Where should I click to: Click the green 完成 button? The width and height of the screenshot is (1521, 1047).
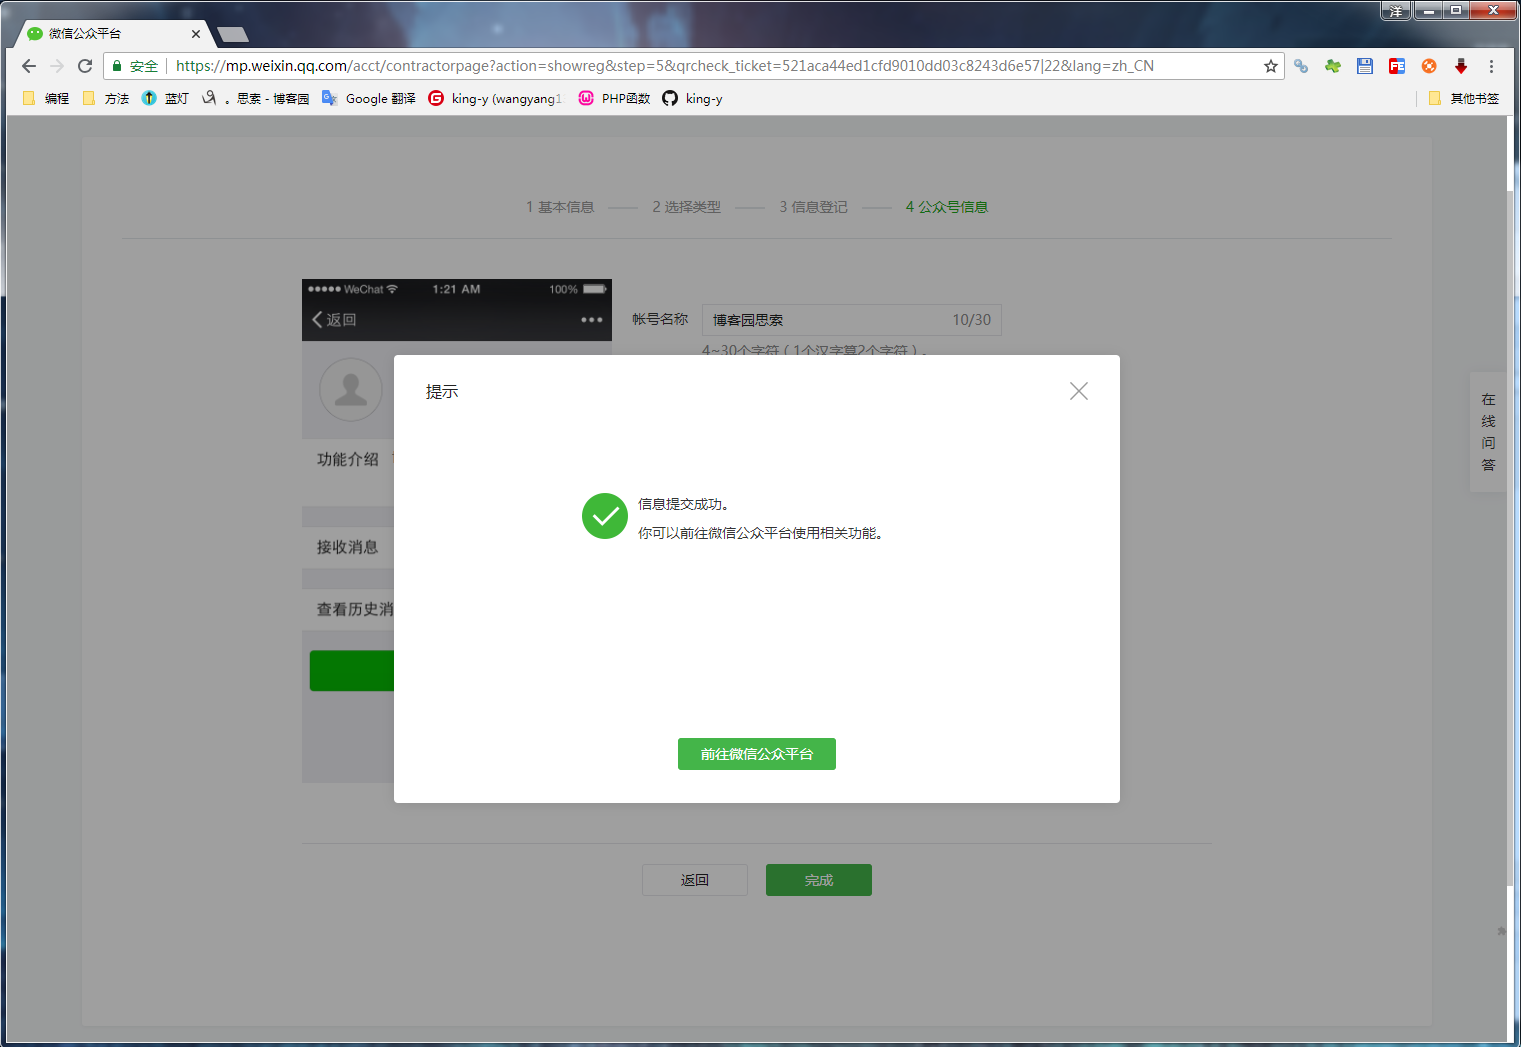pyautogui.click(x=819, y=880)
